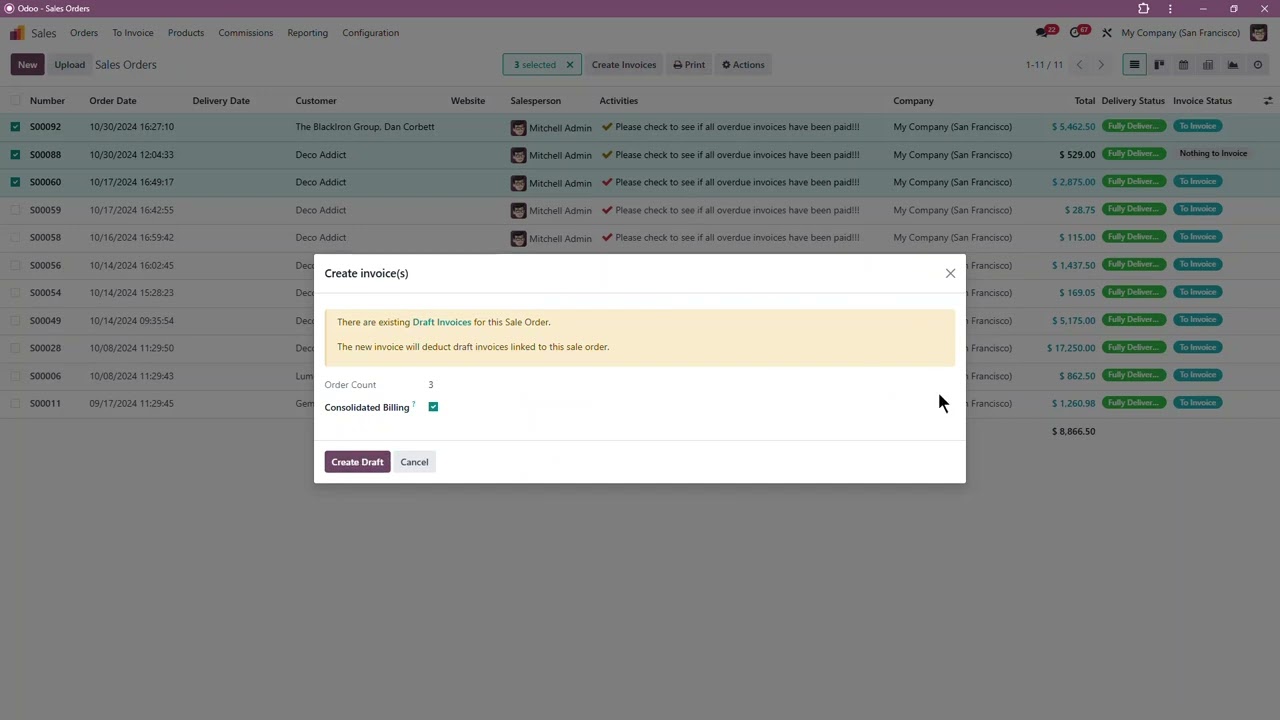
Task: Open the activities clock icon with 67 badge
Action: tap(1077, 32)
